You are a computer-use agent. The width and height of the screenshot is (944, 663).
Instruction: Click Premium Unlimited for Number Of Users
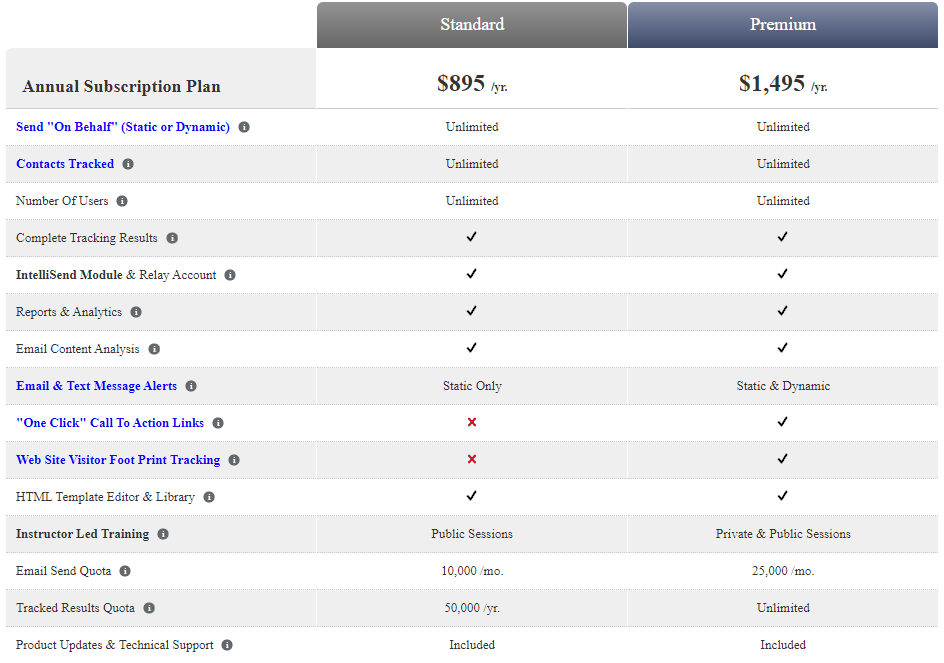[783, 201]
